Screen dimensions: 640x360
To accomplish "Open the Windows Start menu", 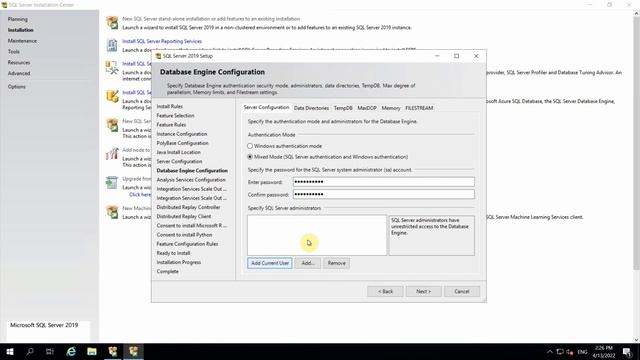I will (10, 351).
